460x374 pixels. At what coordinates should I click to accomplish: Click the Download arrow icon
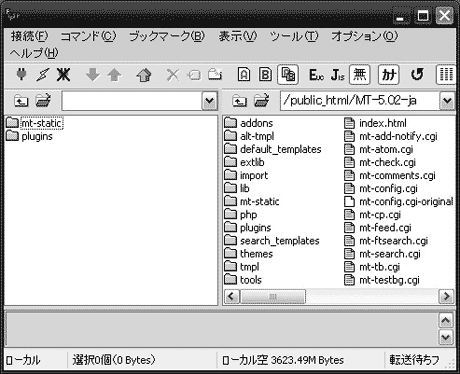(x=93, y=75)
